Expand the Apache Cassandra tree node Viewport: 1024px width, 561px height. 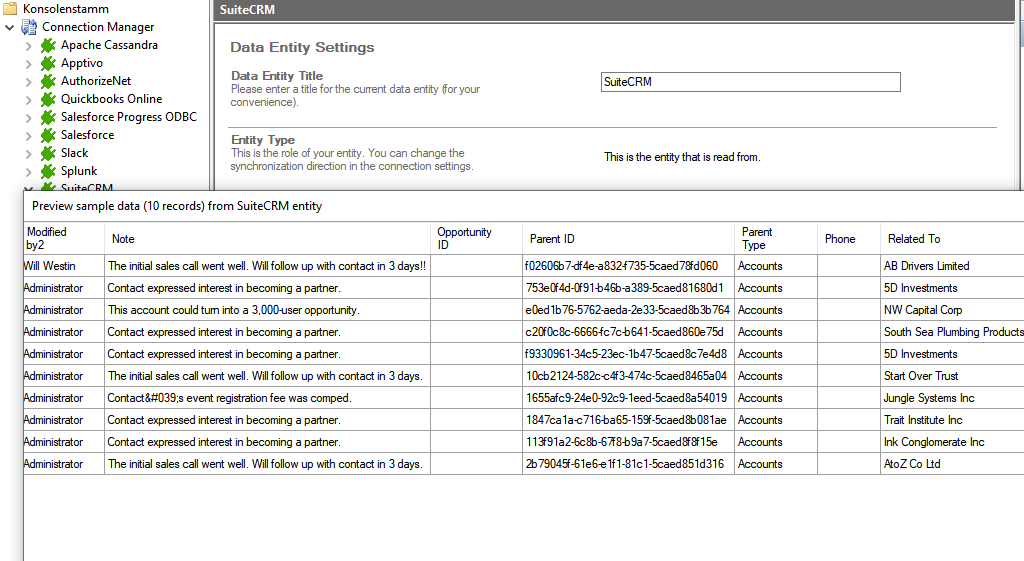click(28, 45)
